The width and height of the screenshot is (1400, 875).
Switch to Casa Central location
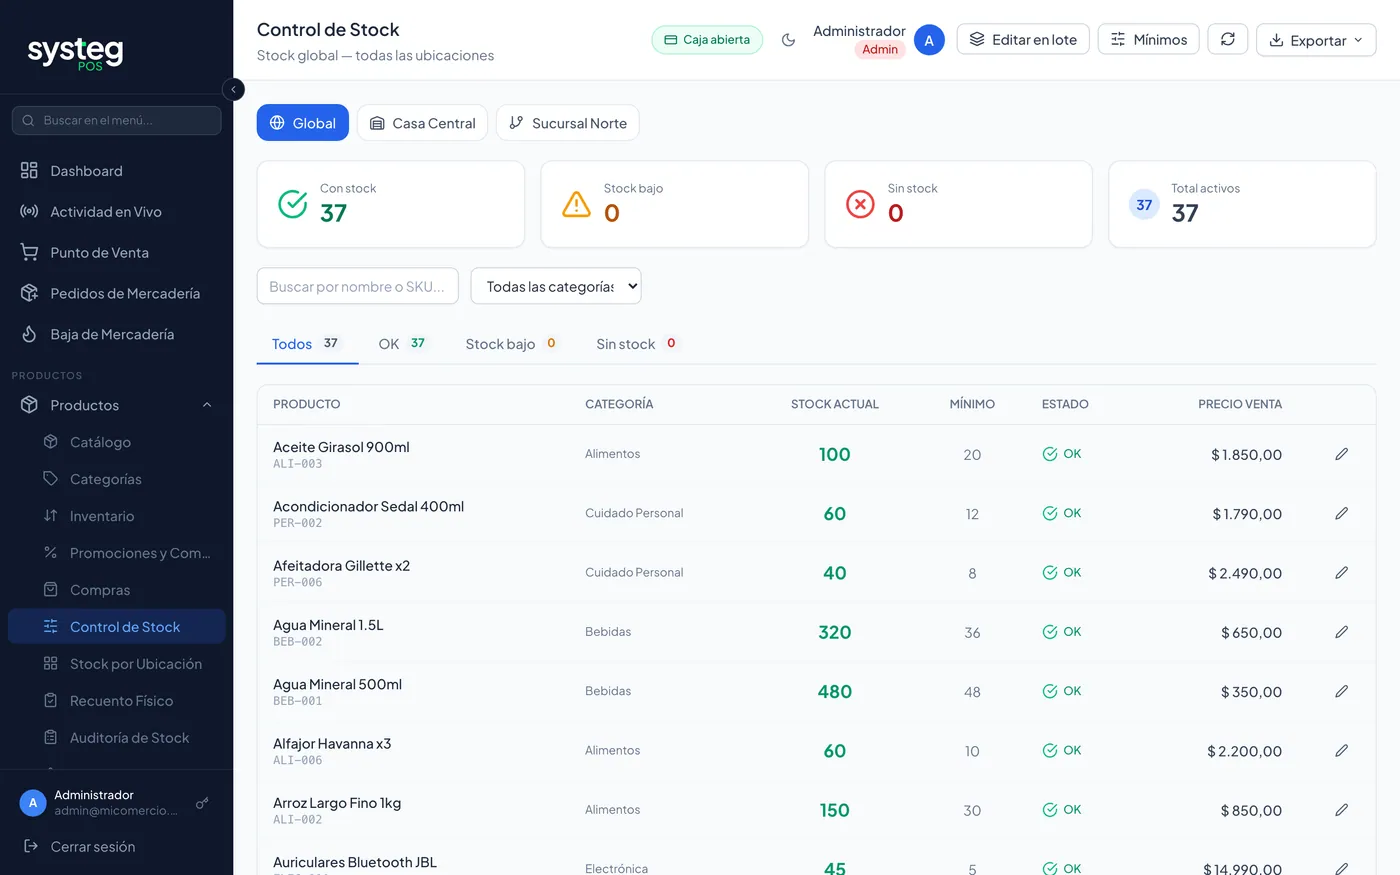422,123
